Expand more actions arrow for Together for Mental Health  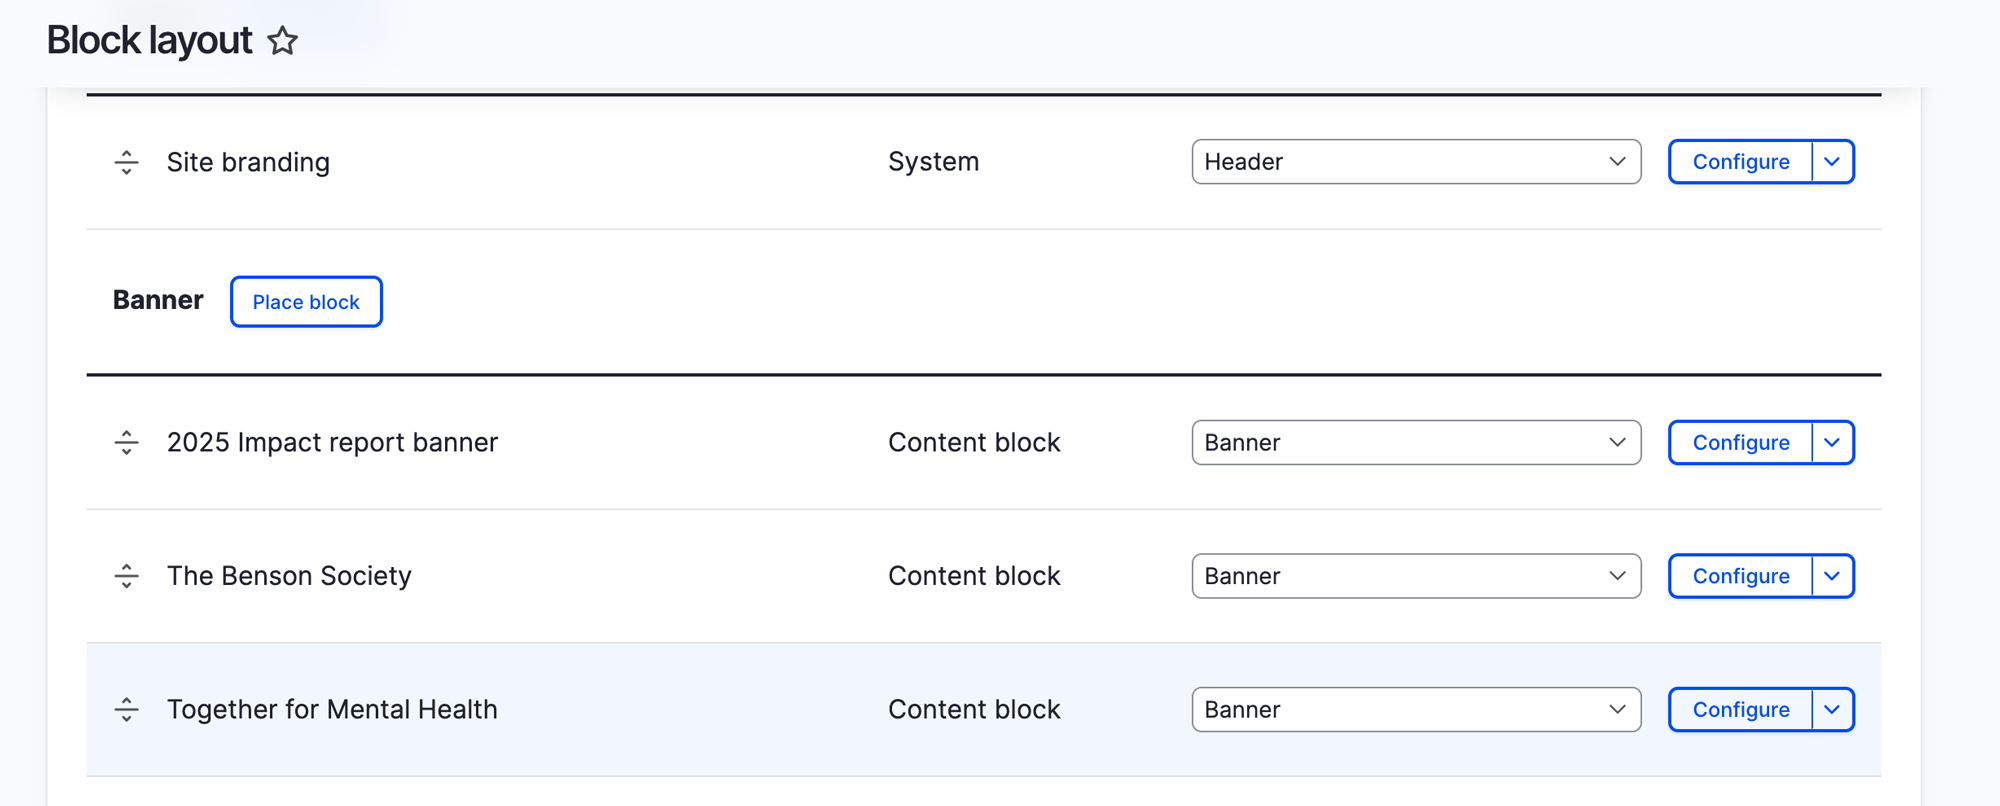point(1832,710)
